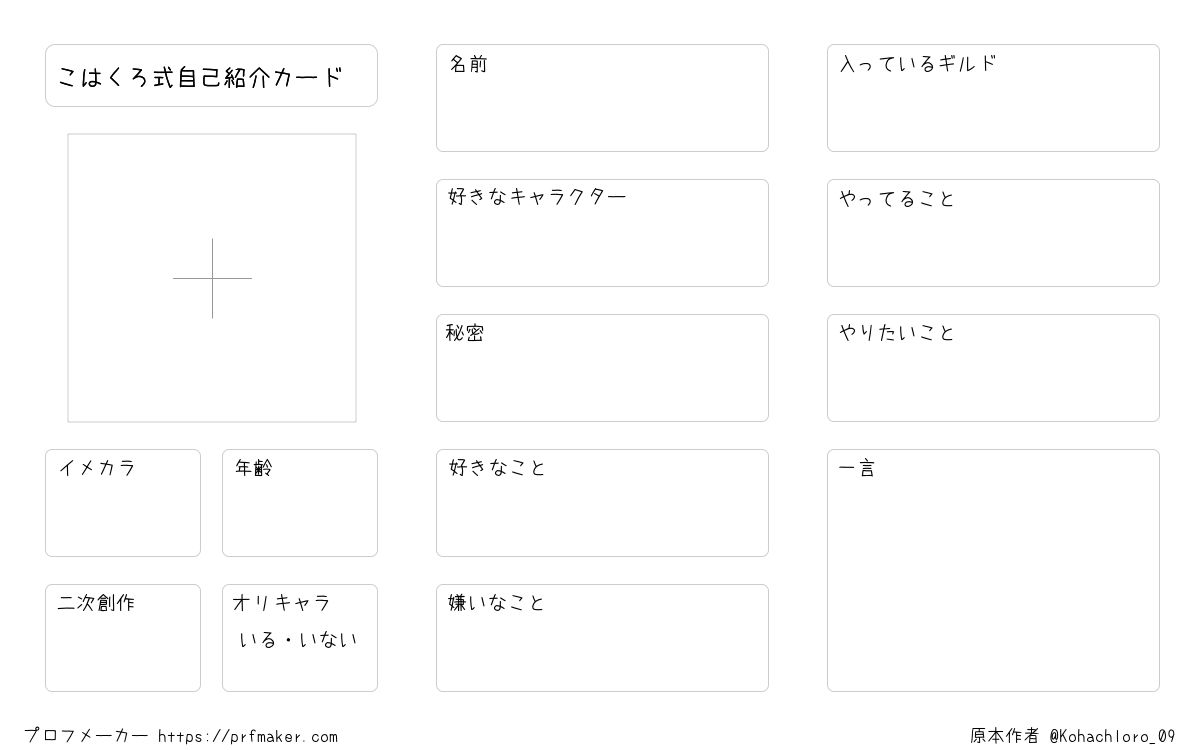Click the 原本作者 credit label
The height and width of the screenshot is (750, 1200).
(1005, 736)
